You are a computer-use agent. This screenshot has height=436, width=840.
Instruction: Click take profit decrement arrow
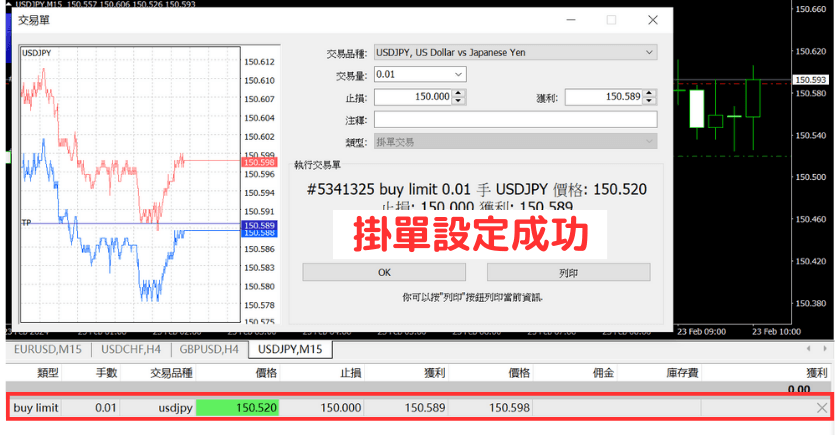[650, 101]
